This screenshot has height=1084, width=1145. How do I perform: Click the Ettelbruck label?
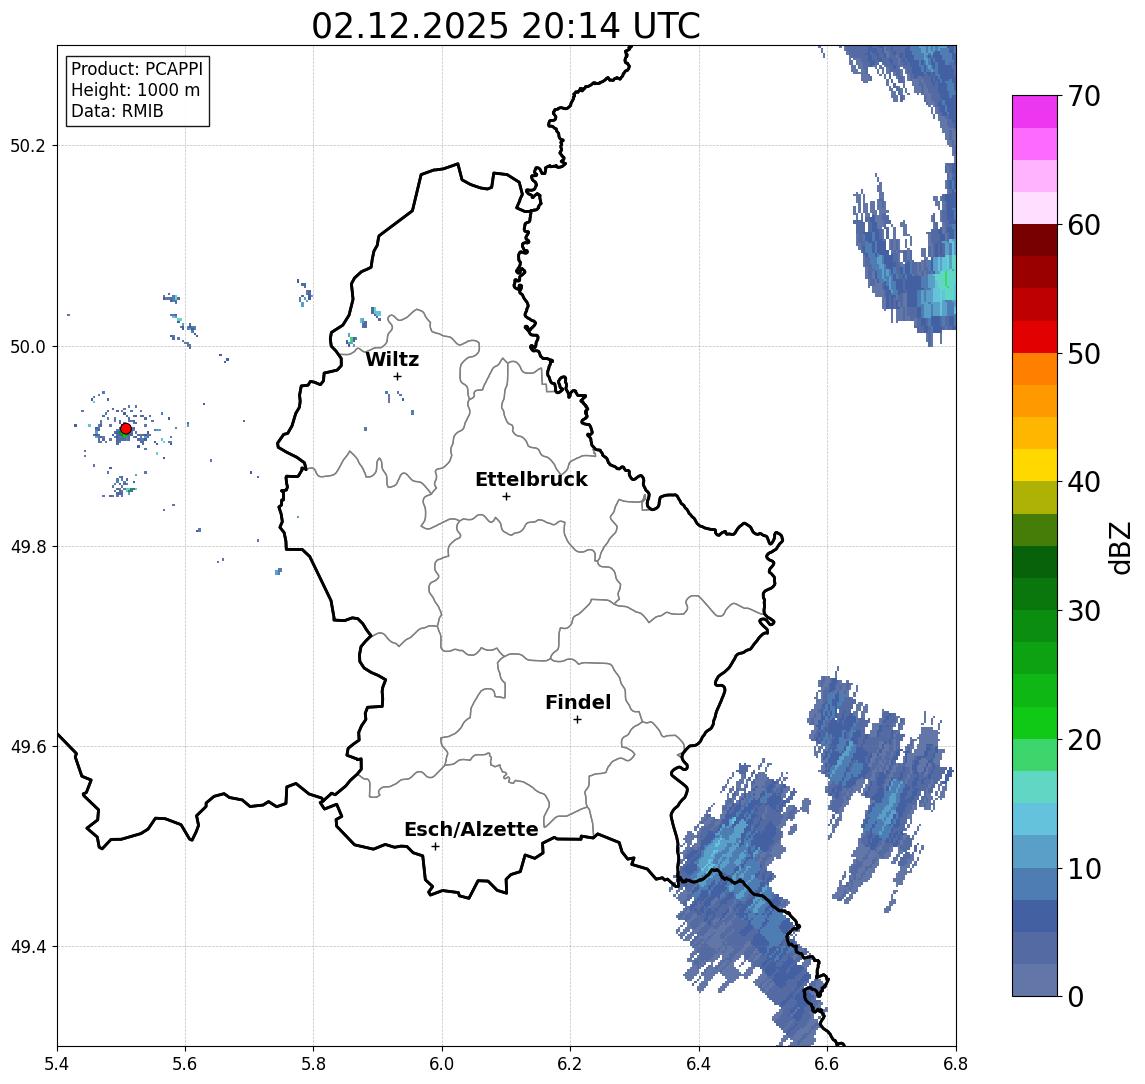coord(531,479)
